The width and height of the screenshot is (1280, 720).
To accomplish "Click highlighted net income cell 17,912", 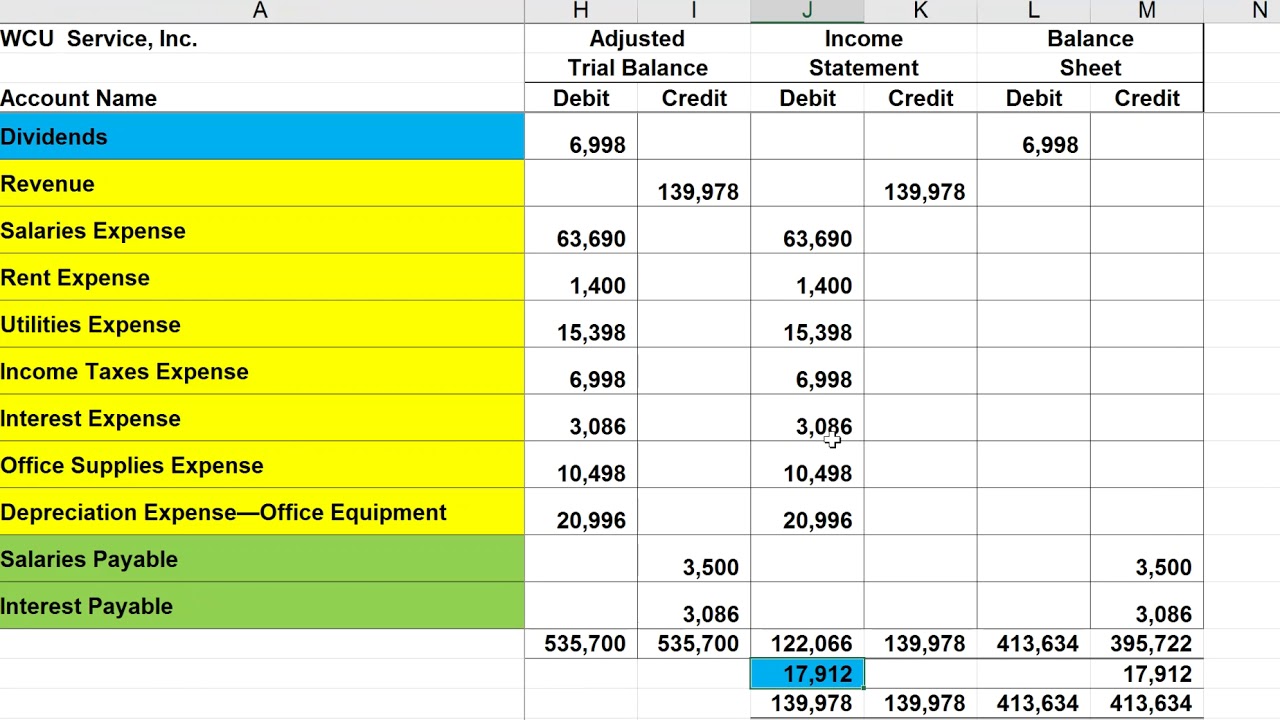I will click(807, 674).
